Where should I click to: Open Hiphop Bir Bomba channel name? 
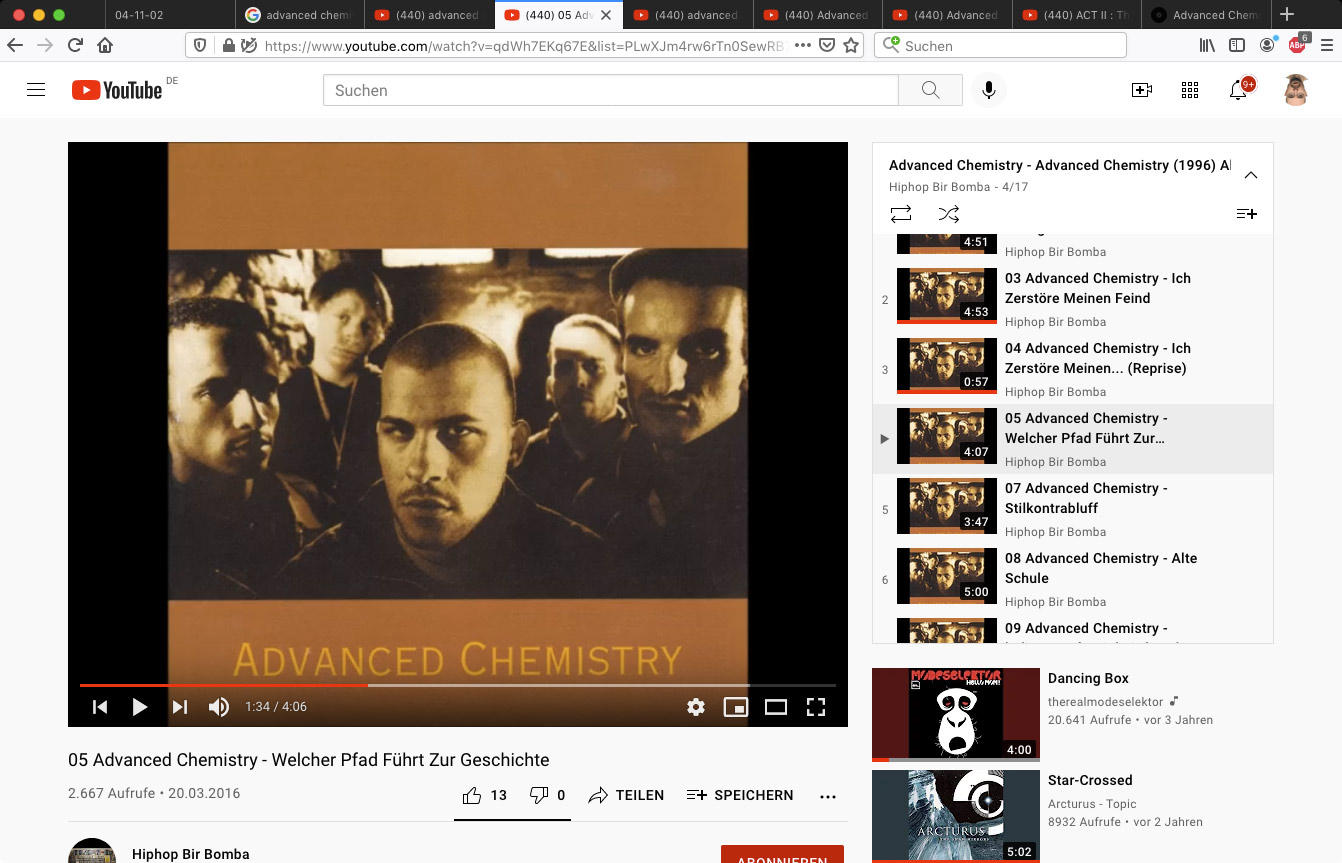point(190,854)
